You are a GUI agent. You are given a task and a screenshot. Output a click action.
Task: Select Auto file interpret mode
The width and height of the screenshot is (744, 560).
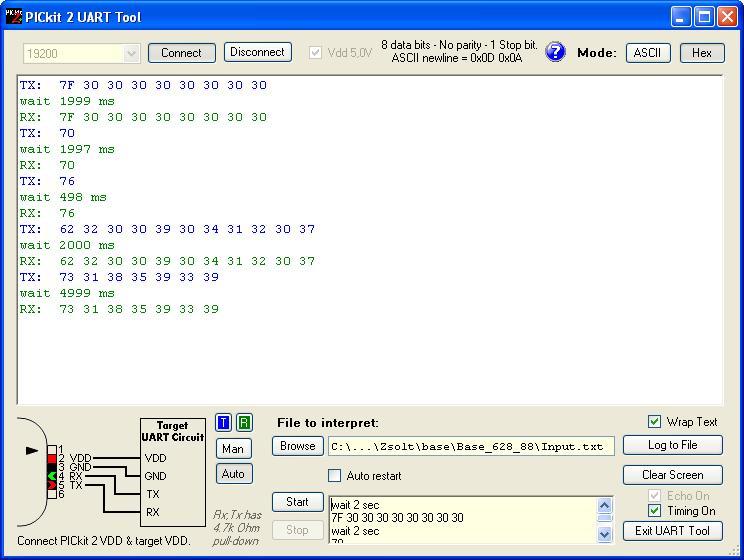point(233,474)
